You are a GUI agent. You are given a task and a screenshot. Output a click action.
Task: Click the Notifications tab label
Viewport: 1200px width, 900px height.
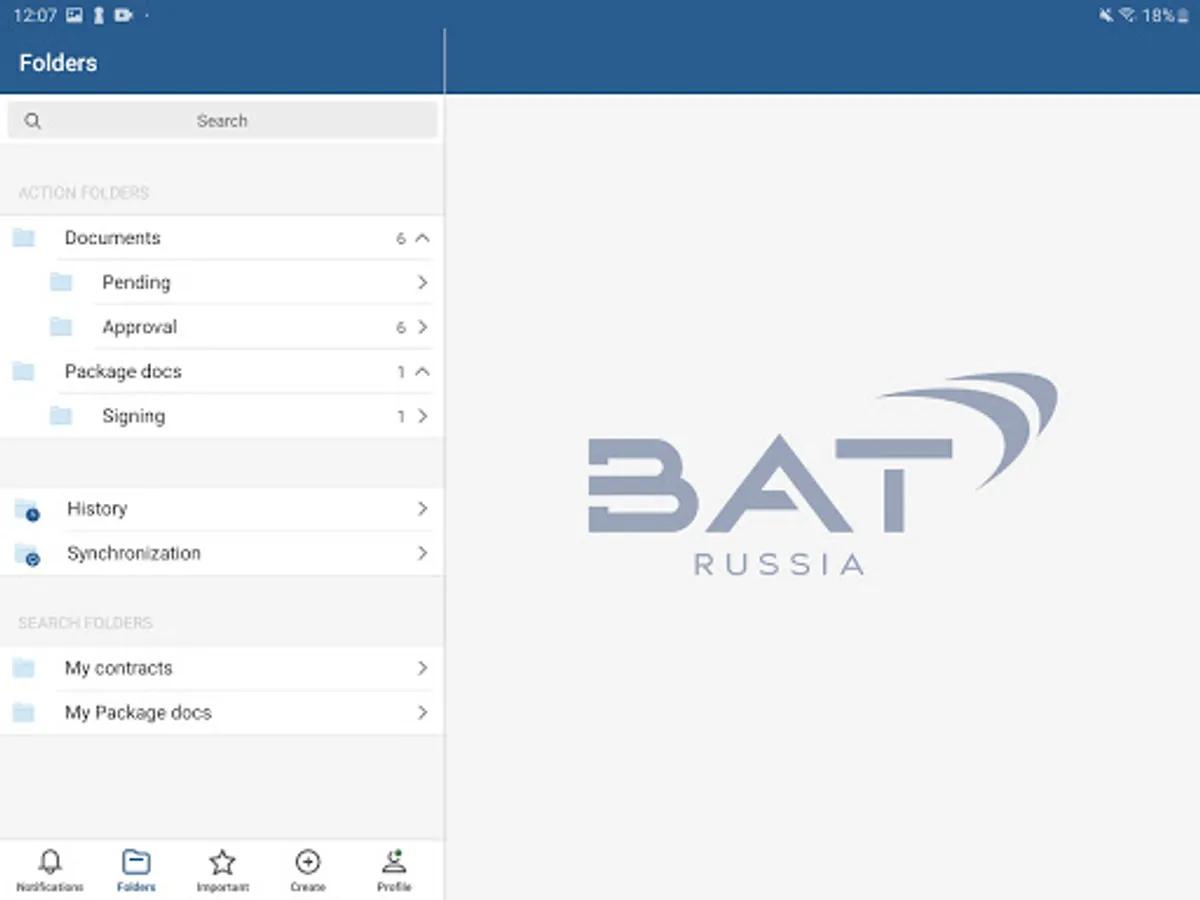click(50, 887)
